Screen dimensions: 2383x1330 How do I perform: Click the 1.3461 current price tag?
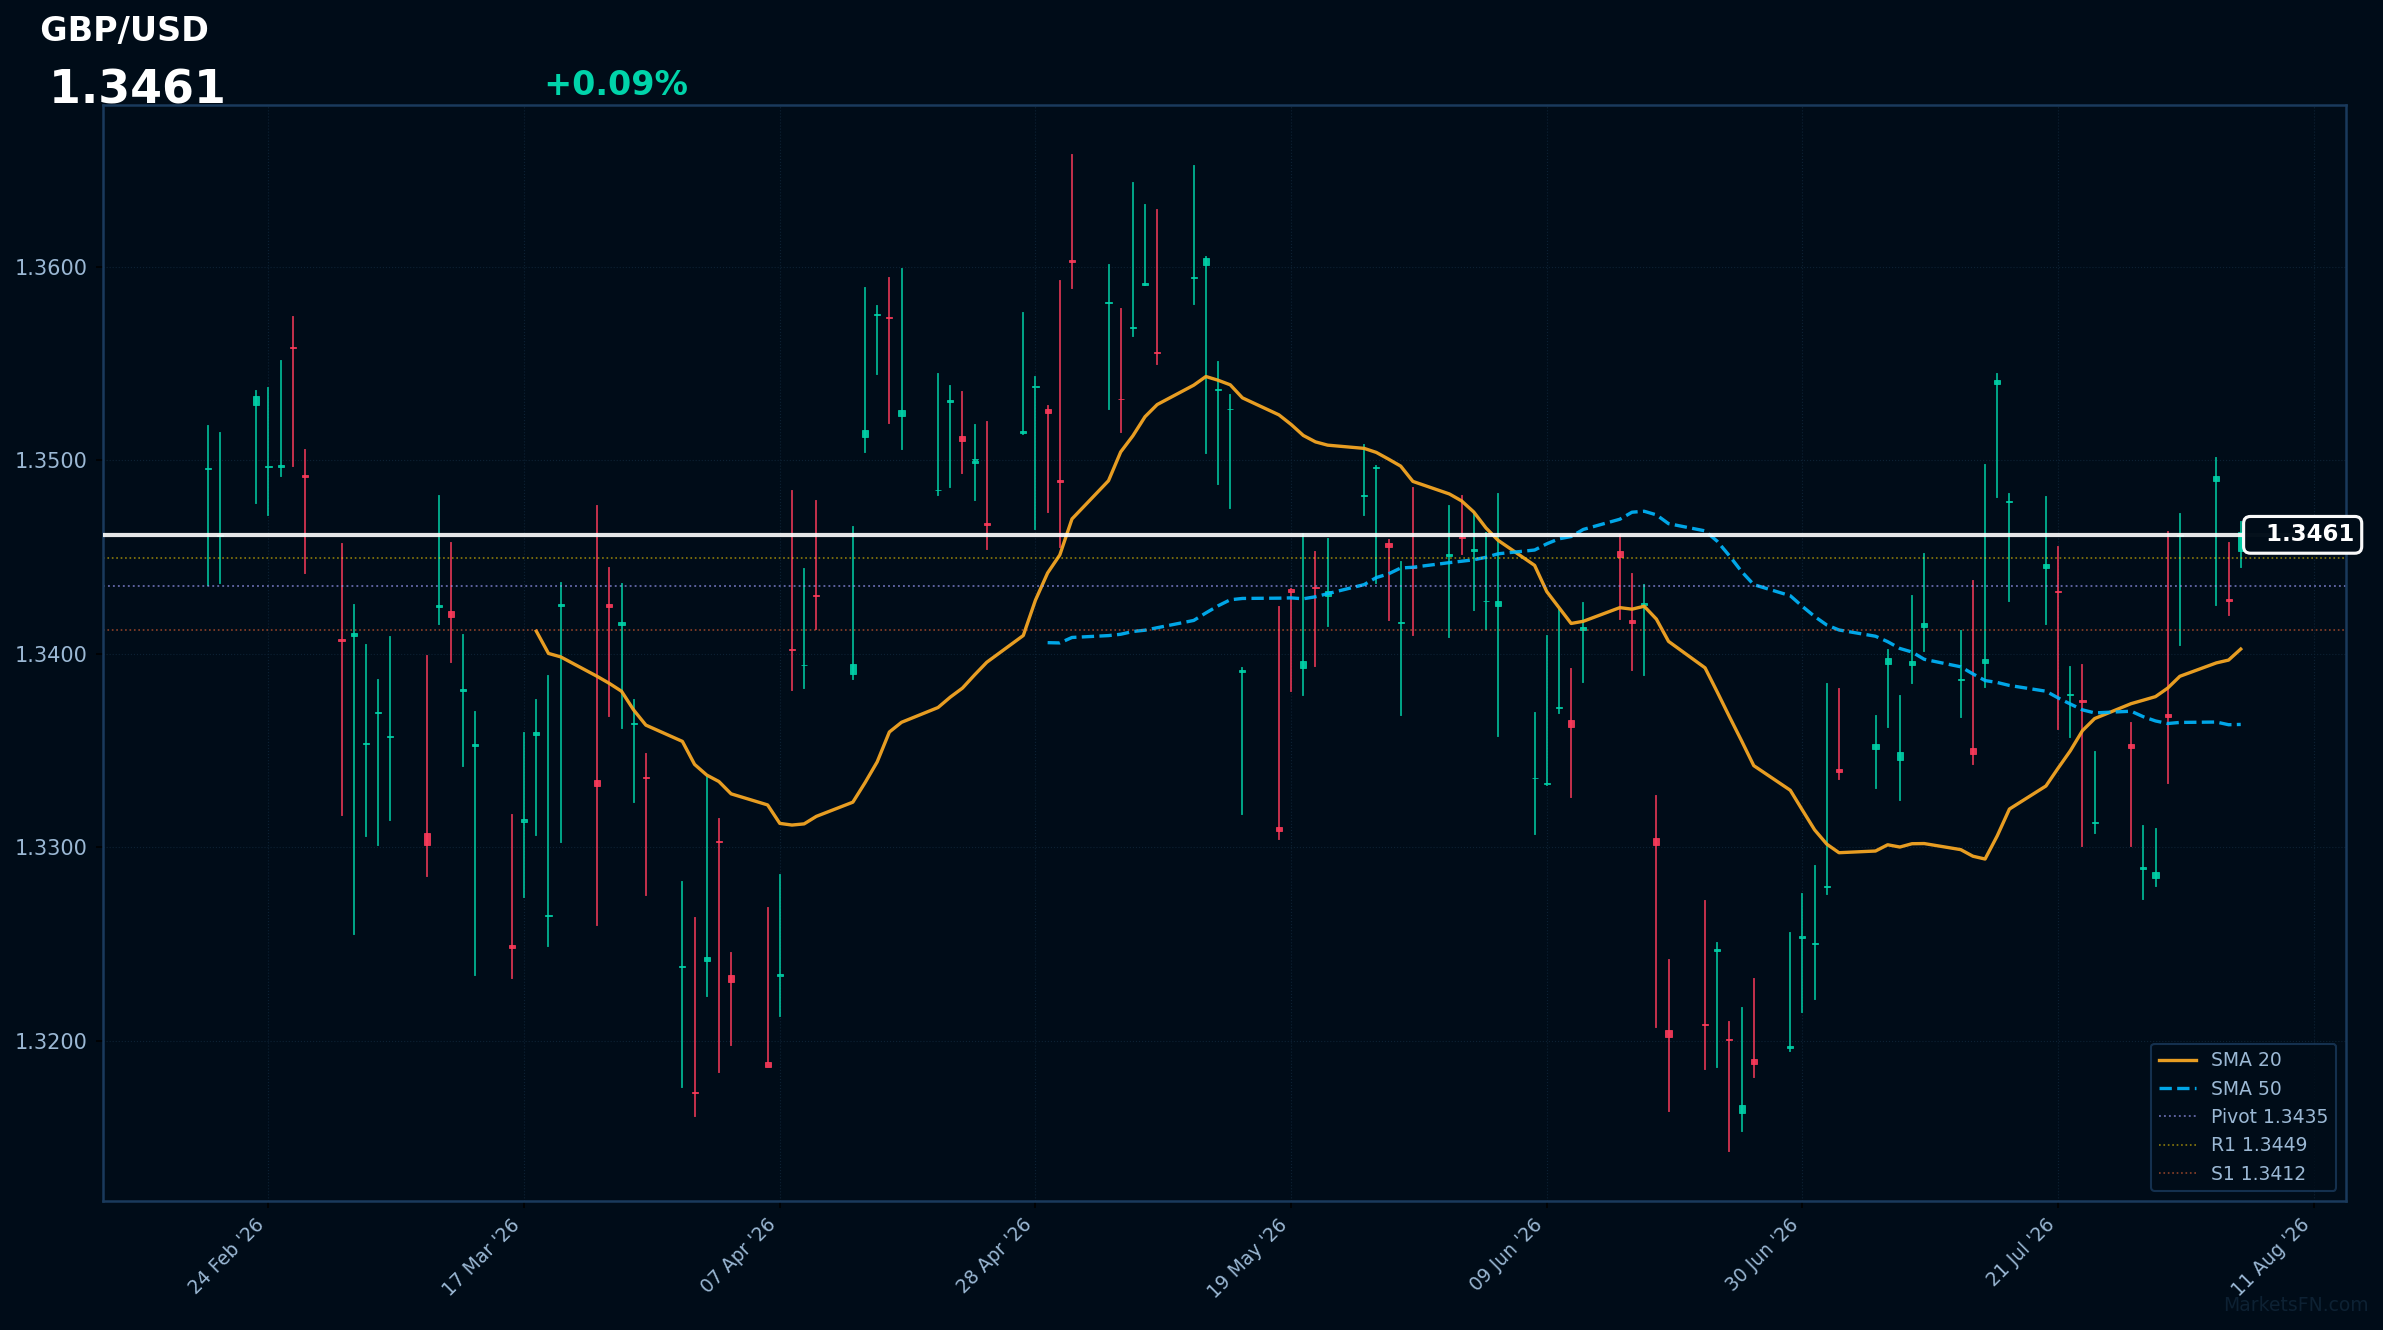2302,534
